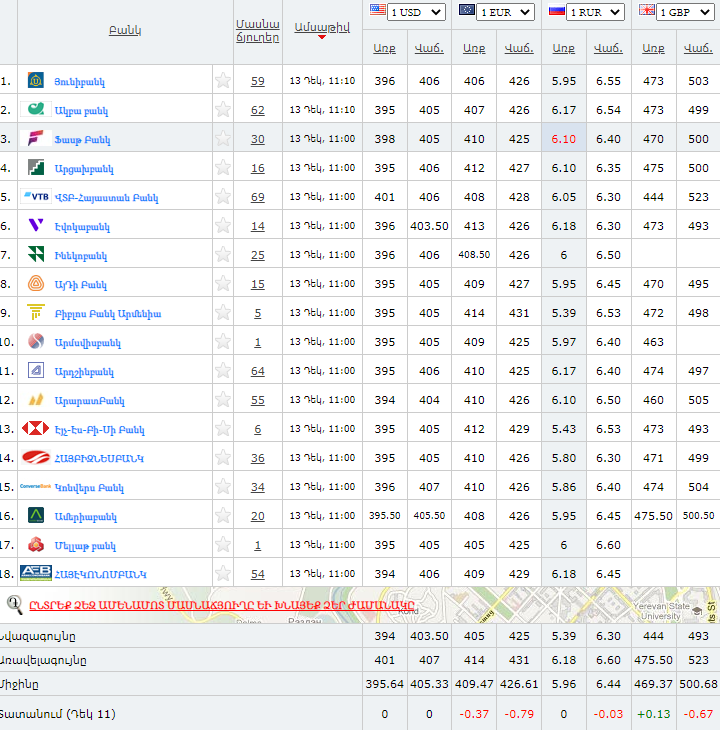The width and height of the screenshot is (720, 730).
Task: Click the 408.50 EUR buy rate for Ինեկոբանկ
Action: point(474,255)
